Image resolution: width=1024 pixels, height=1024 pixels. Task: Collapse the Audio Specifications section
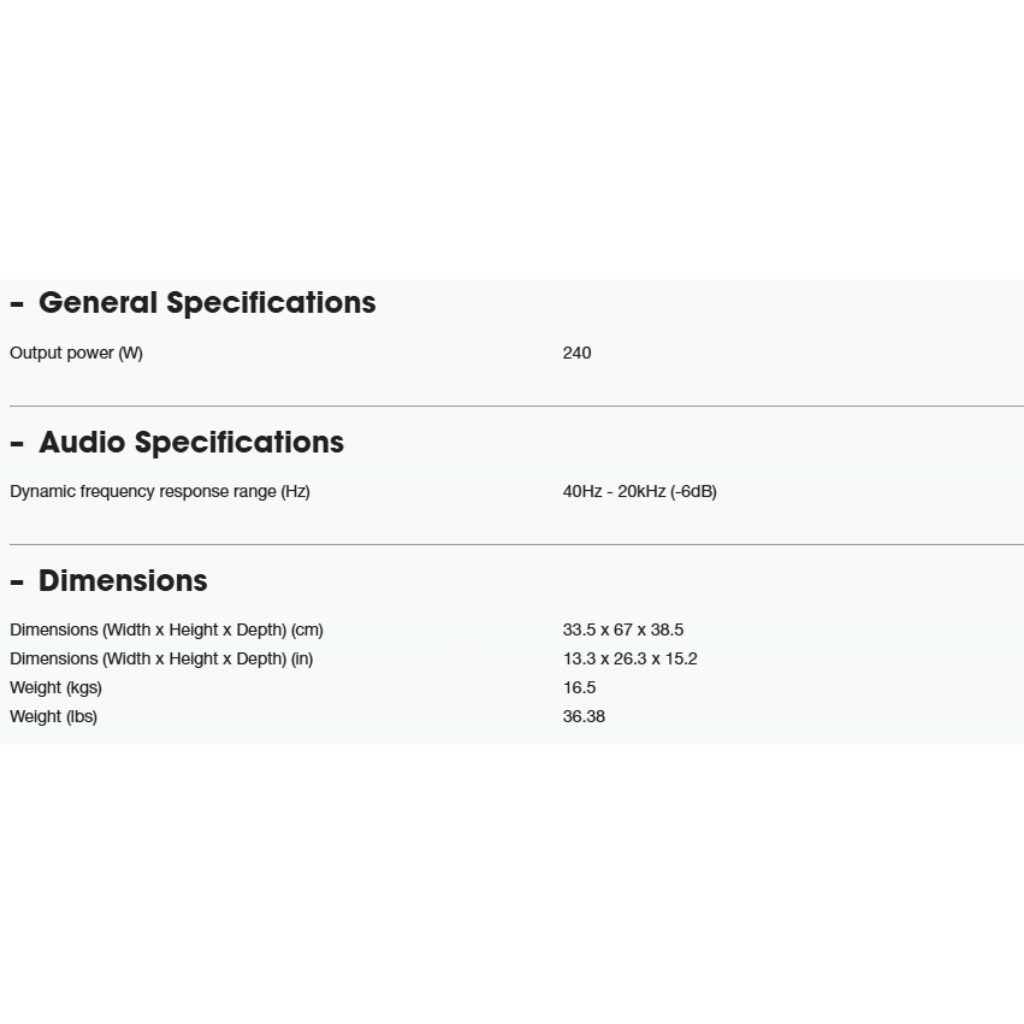click(x=191, y=442)
